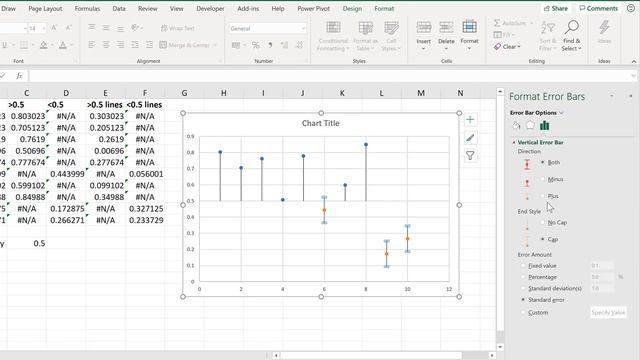Image resolution: width=640 pixels, height=360 pixels.
Task: Select No Cap end style
Action: (542, 222)
